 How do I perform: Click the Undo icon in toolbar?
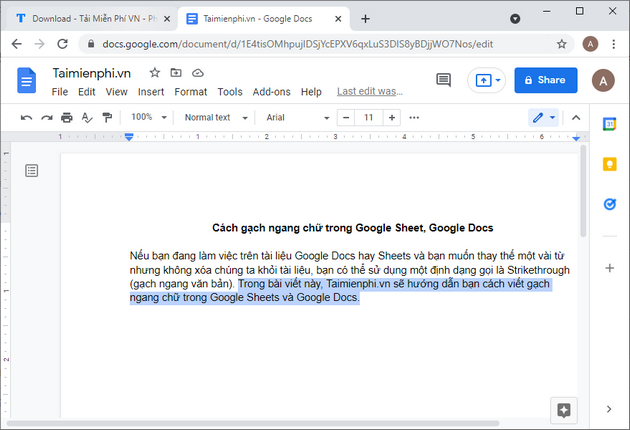pos(27,118)
